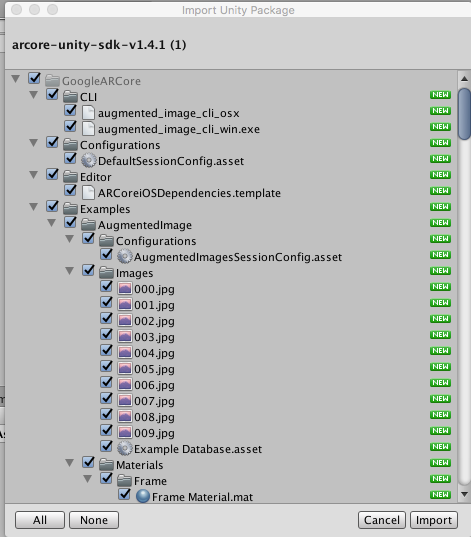The image size is (471, 537).
Task: Click the None button to deselect everything
Action: [x=94, y=520]
